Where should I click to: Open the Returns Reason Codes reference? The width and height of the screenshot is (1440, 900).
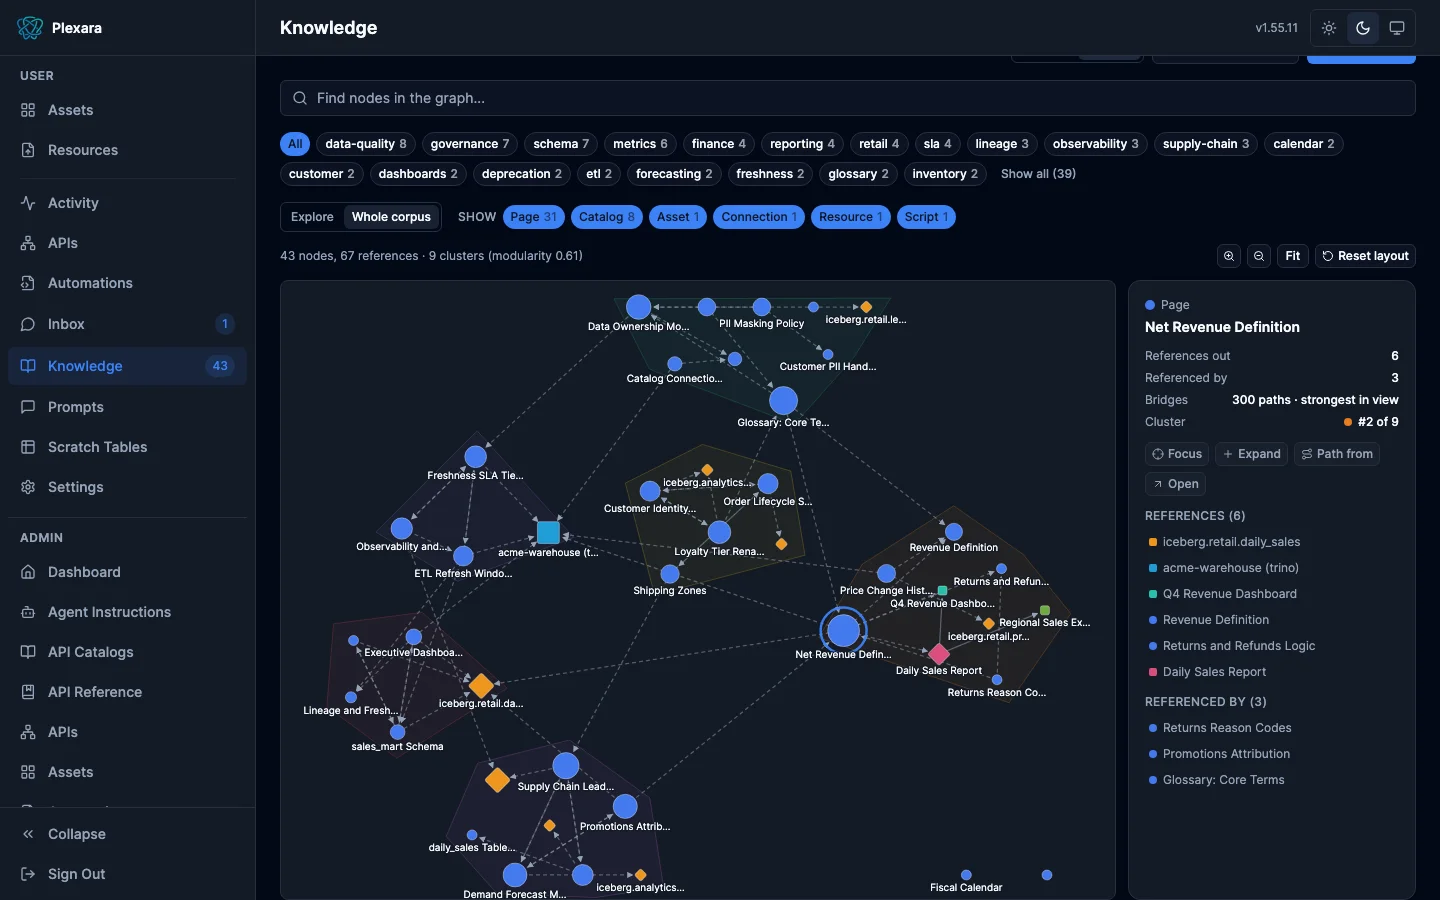[1227, 728]
